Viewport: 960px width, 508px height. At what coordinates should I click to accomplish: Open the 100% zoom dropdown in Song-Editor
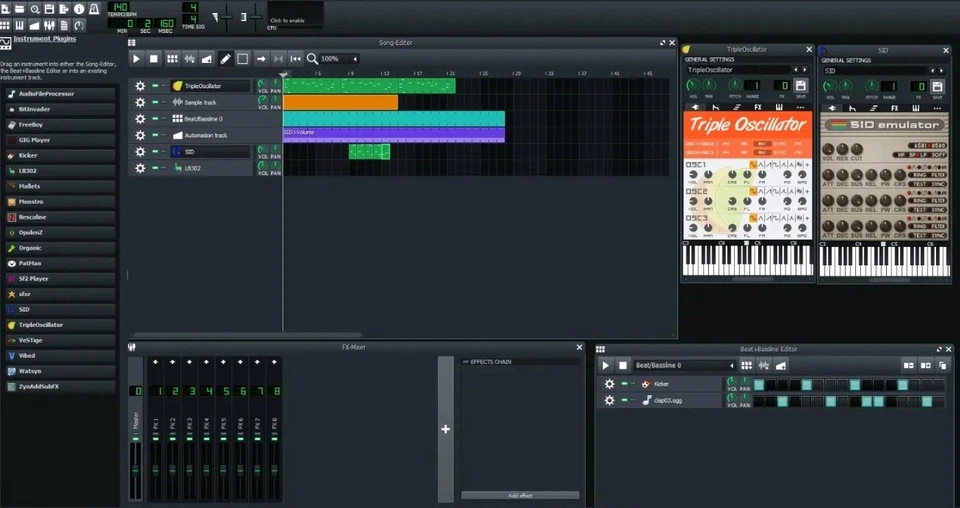click(340, 59)
